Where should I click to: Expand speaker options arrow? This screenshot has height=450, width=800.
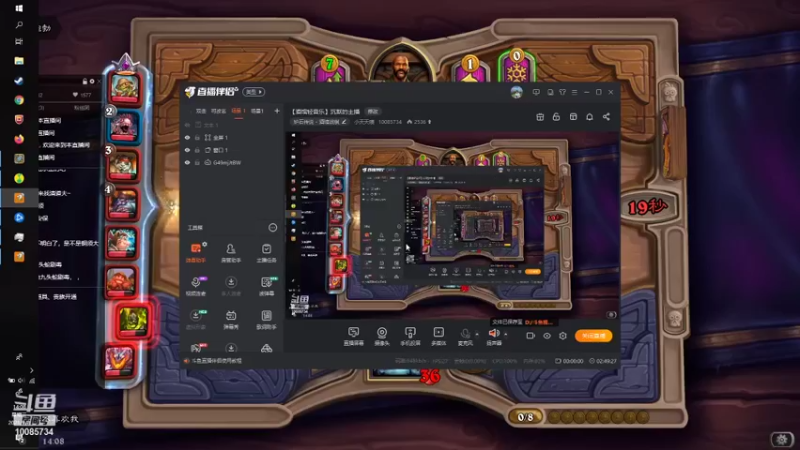(506, 334)
